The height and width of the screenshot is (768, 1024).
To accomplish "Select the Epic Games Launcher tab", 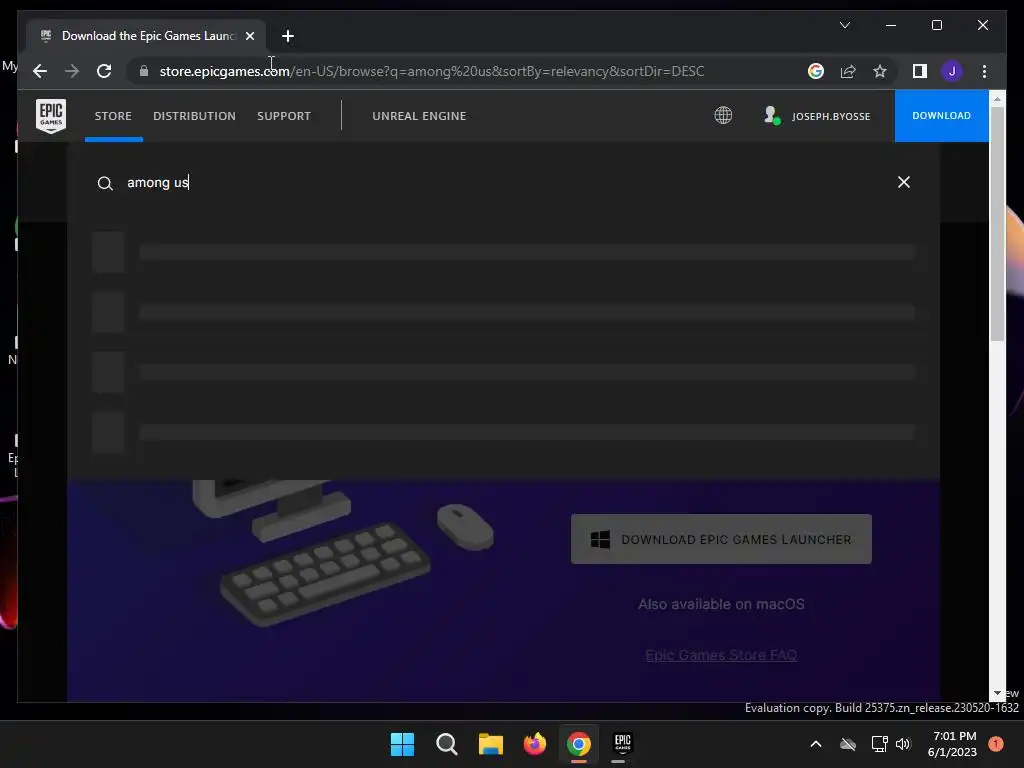I will 146,36.
